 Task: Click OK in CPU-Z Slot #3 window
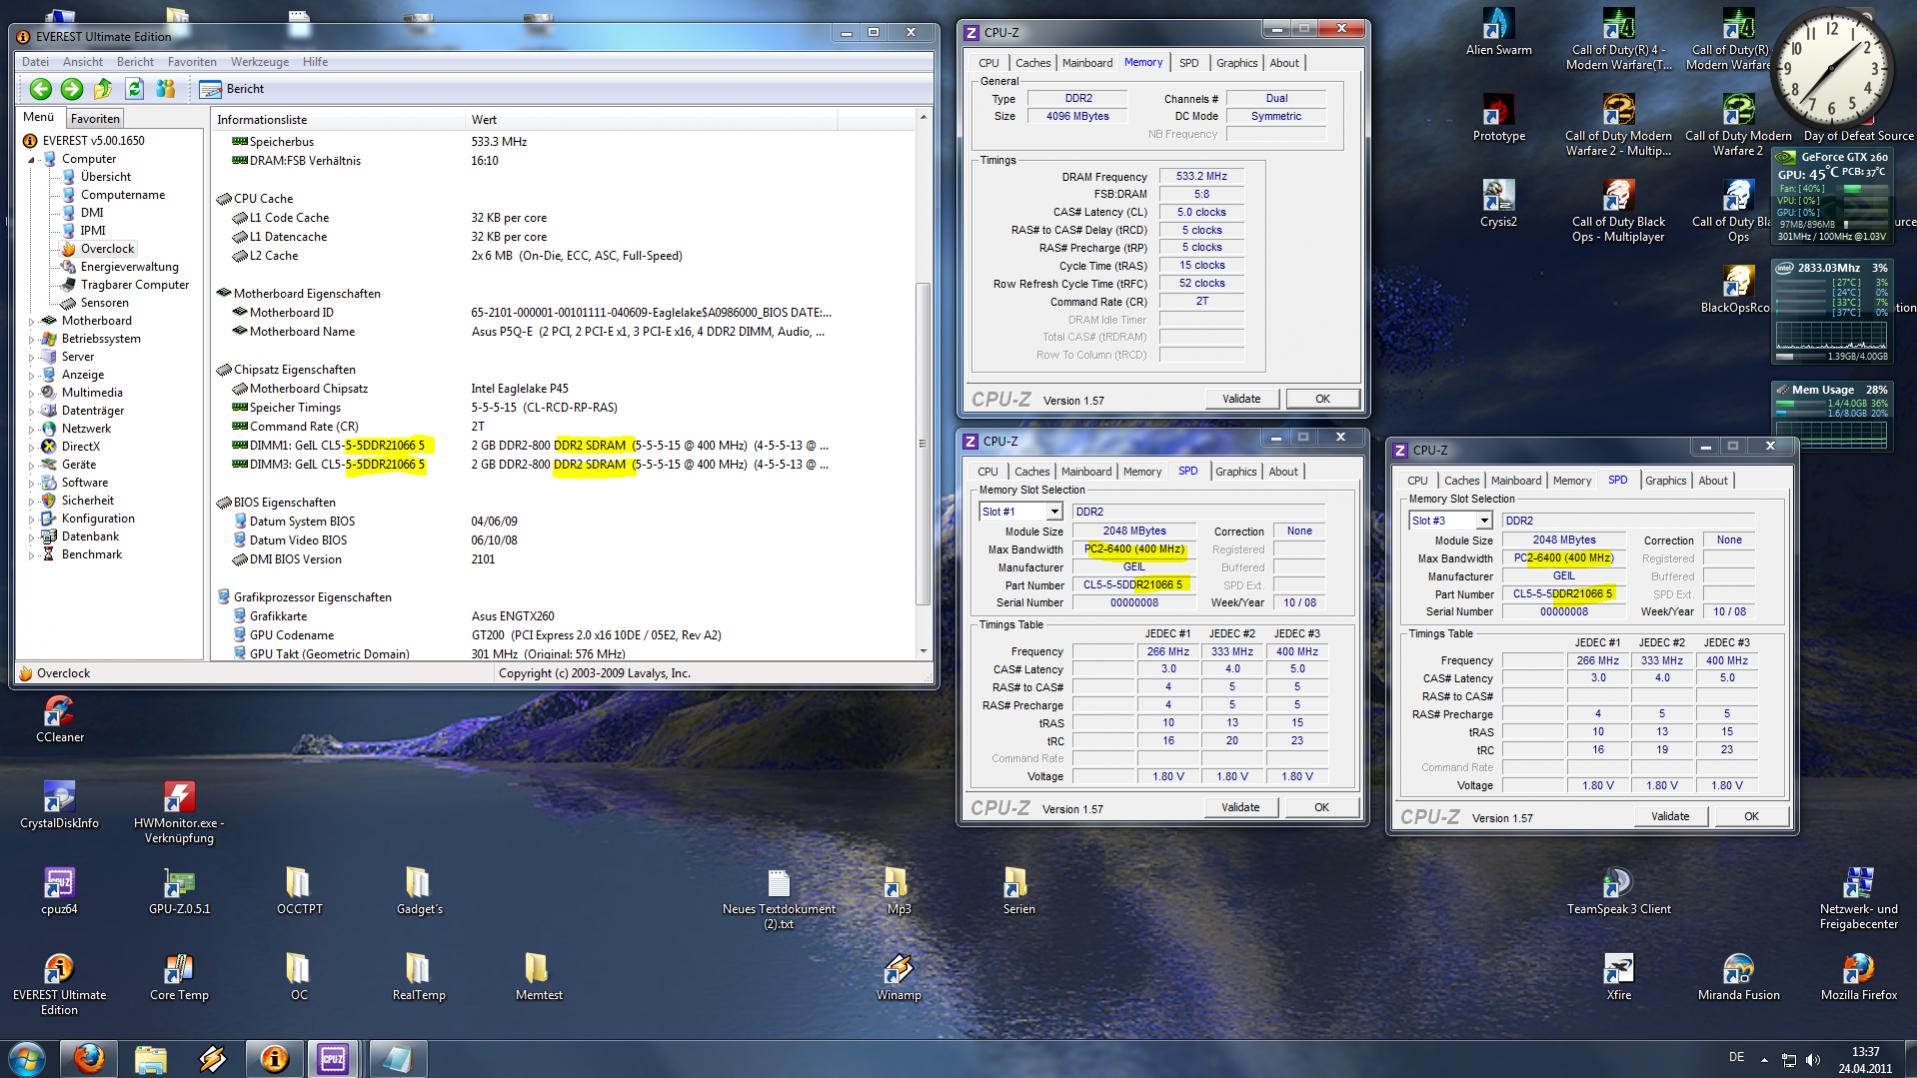[x=1751, y=817]
